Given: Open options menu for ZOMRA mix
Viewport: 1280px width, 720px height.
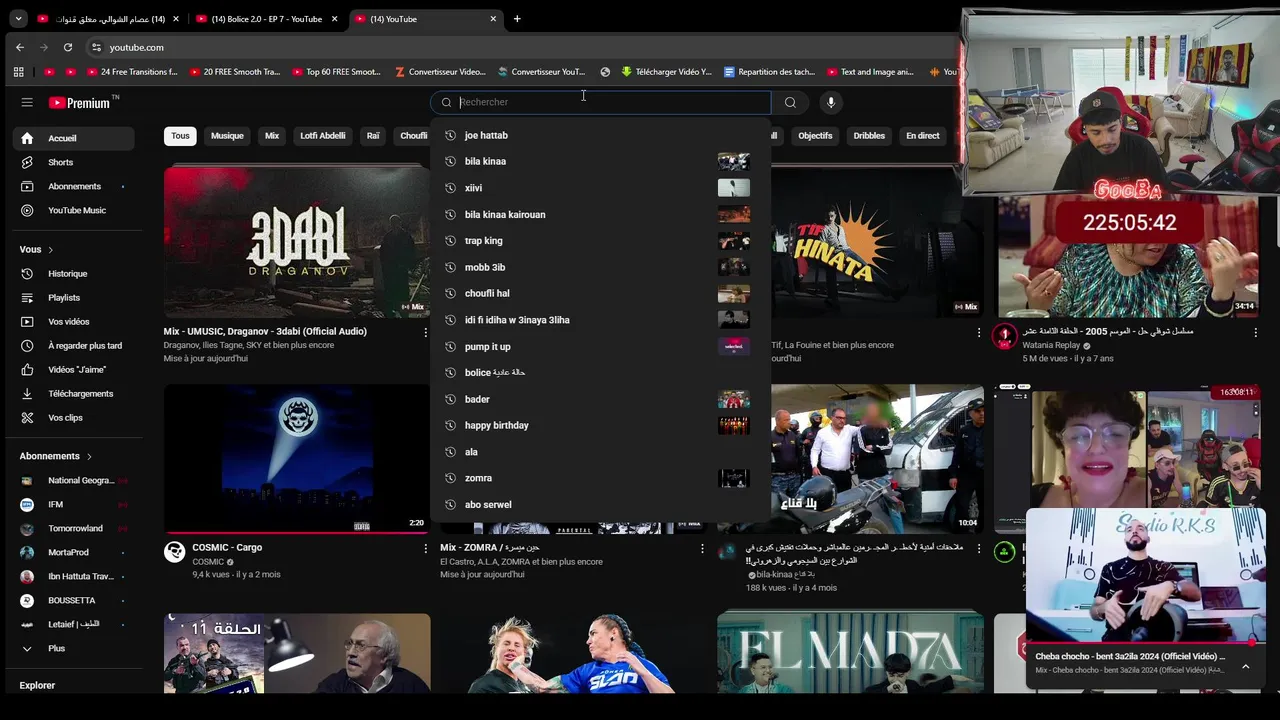Looking at the screenshot, I should pyautogui.click(x=702, y=549).
